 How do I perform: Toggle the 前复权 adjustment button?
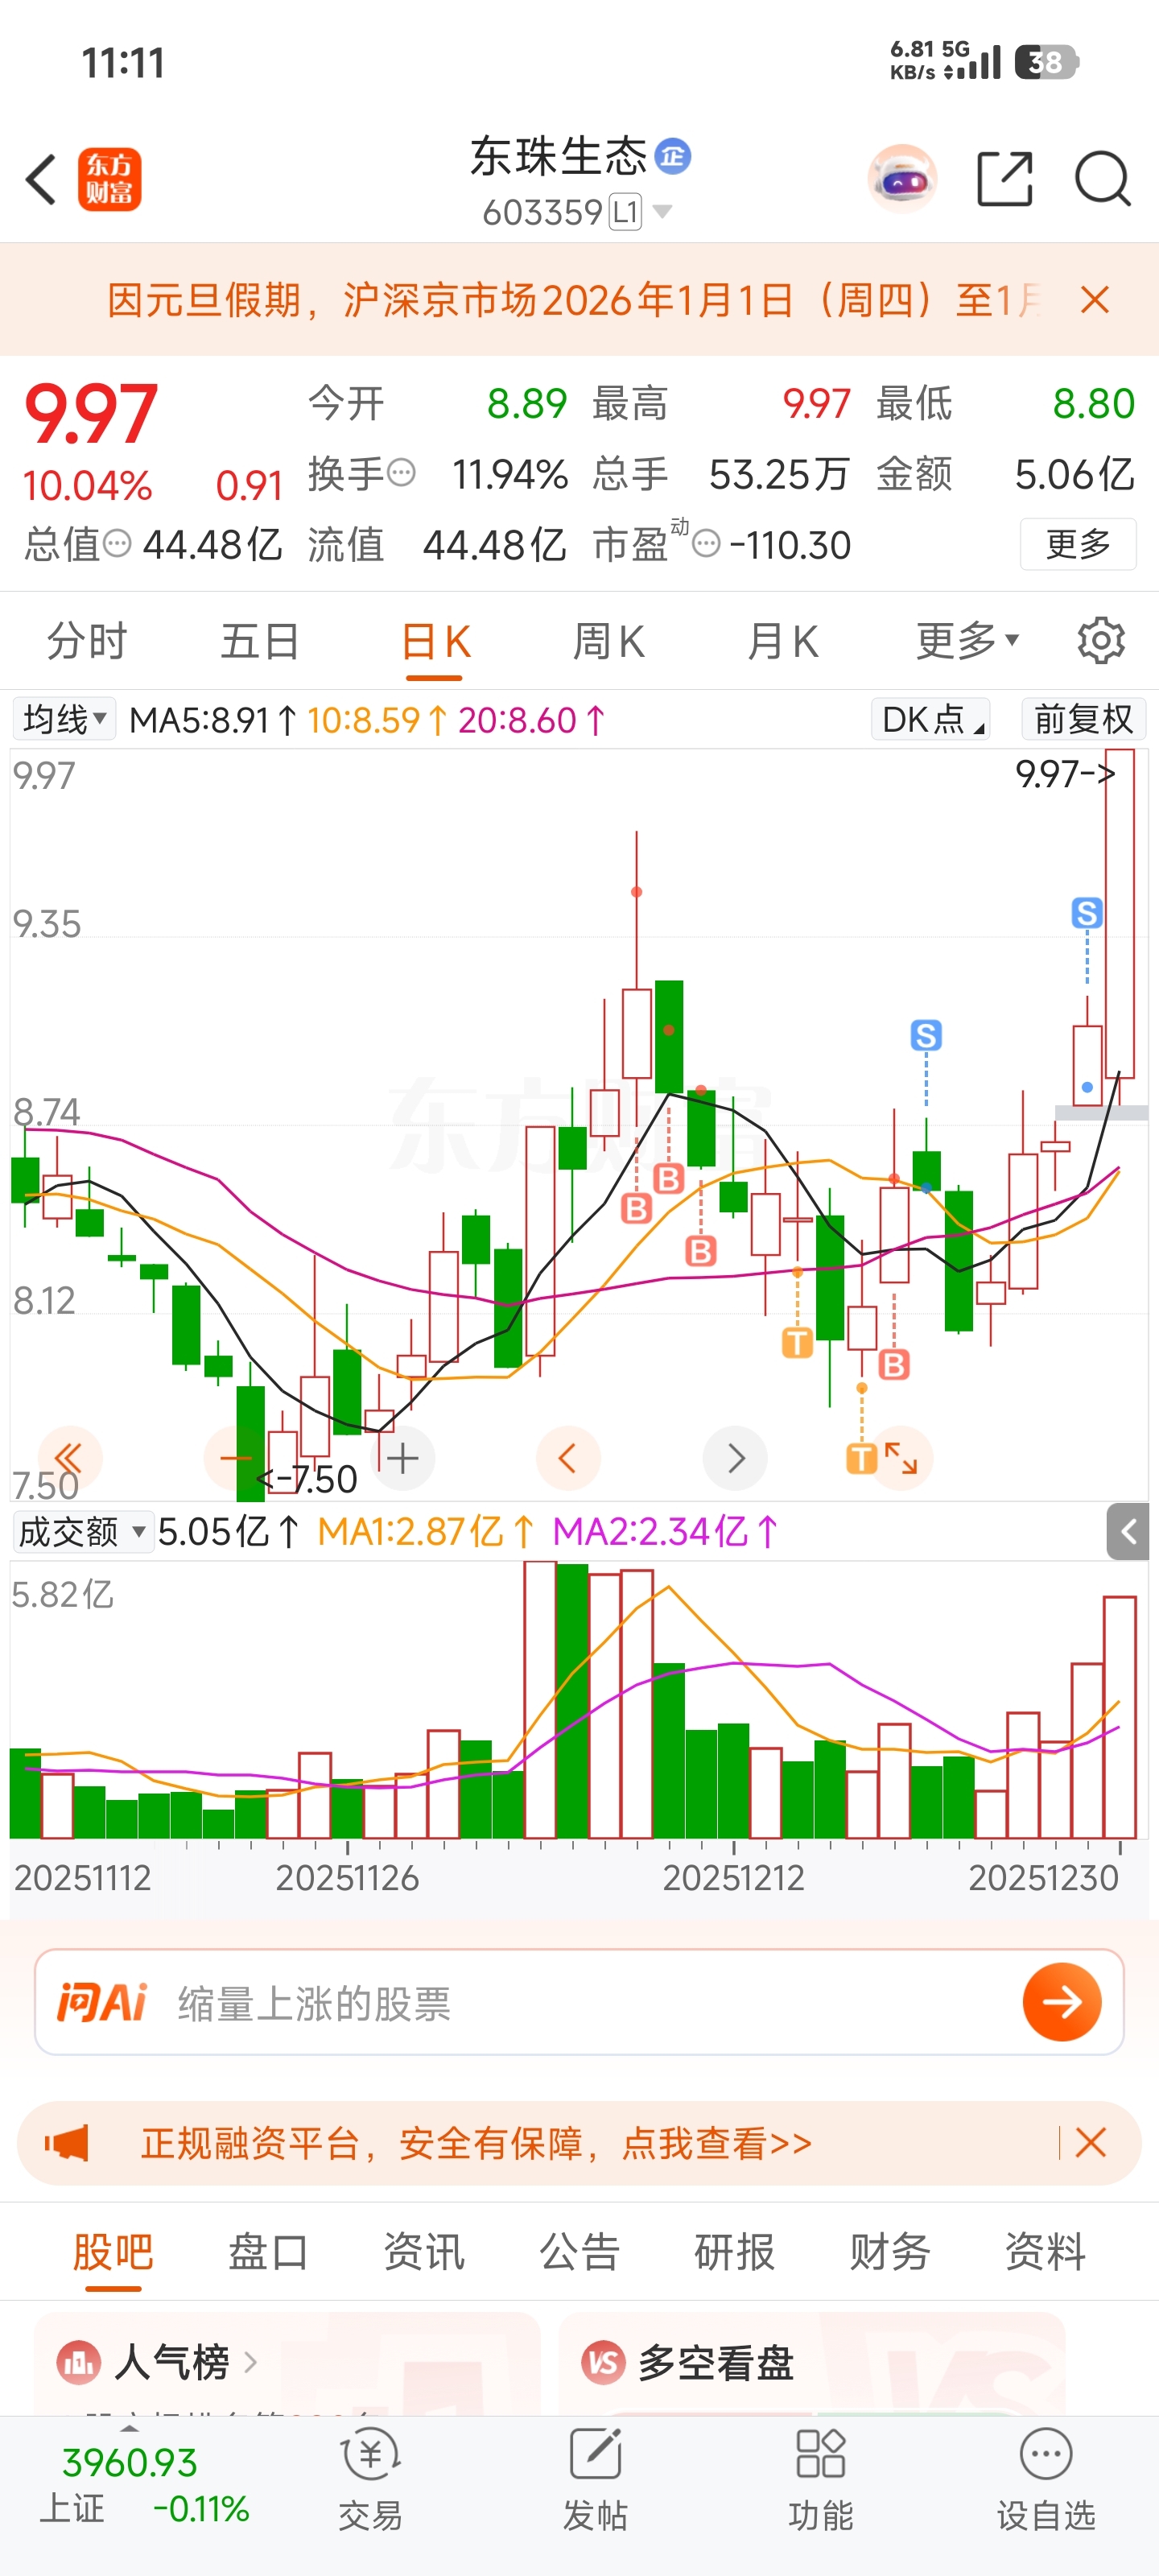[1083, 719]
